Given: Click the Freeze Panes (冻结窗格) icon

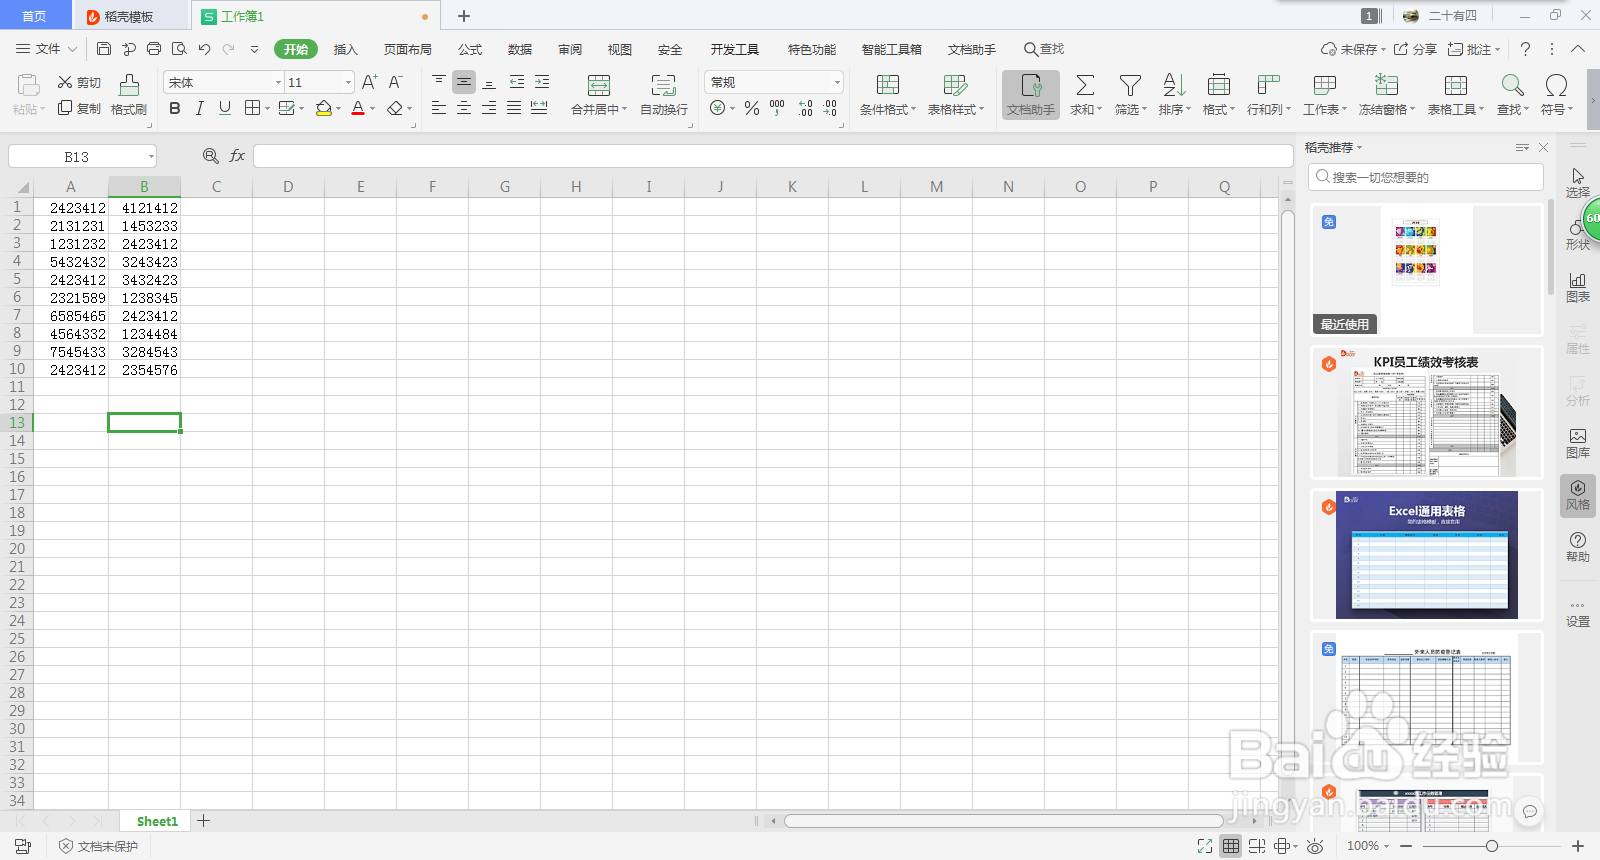Looking at the screenshot, I should pyautogui.click(x=1386, y=85).
